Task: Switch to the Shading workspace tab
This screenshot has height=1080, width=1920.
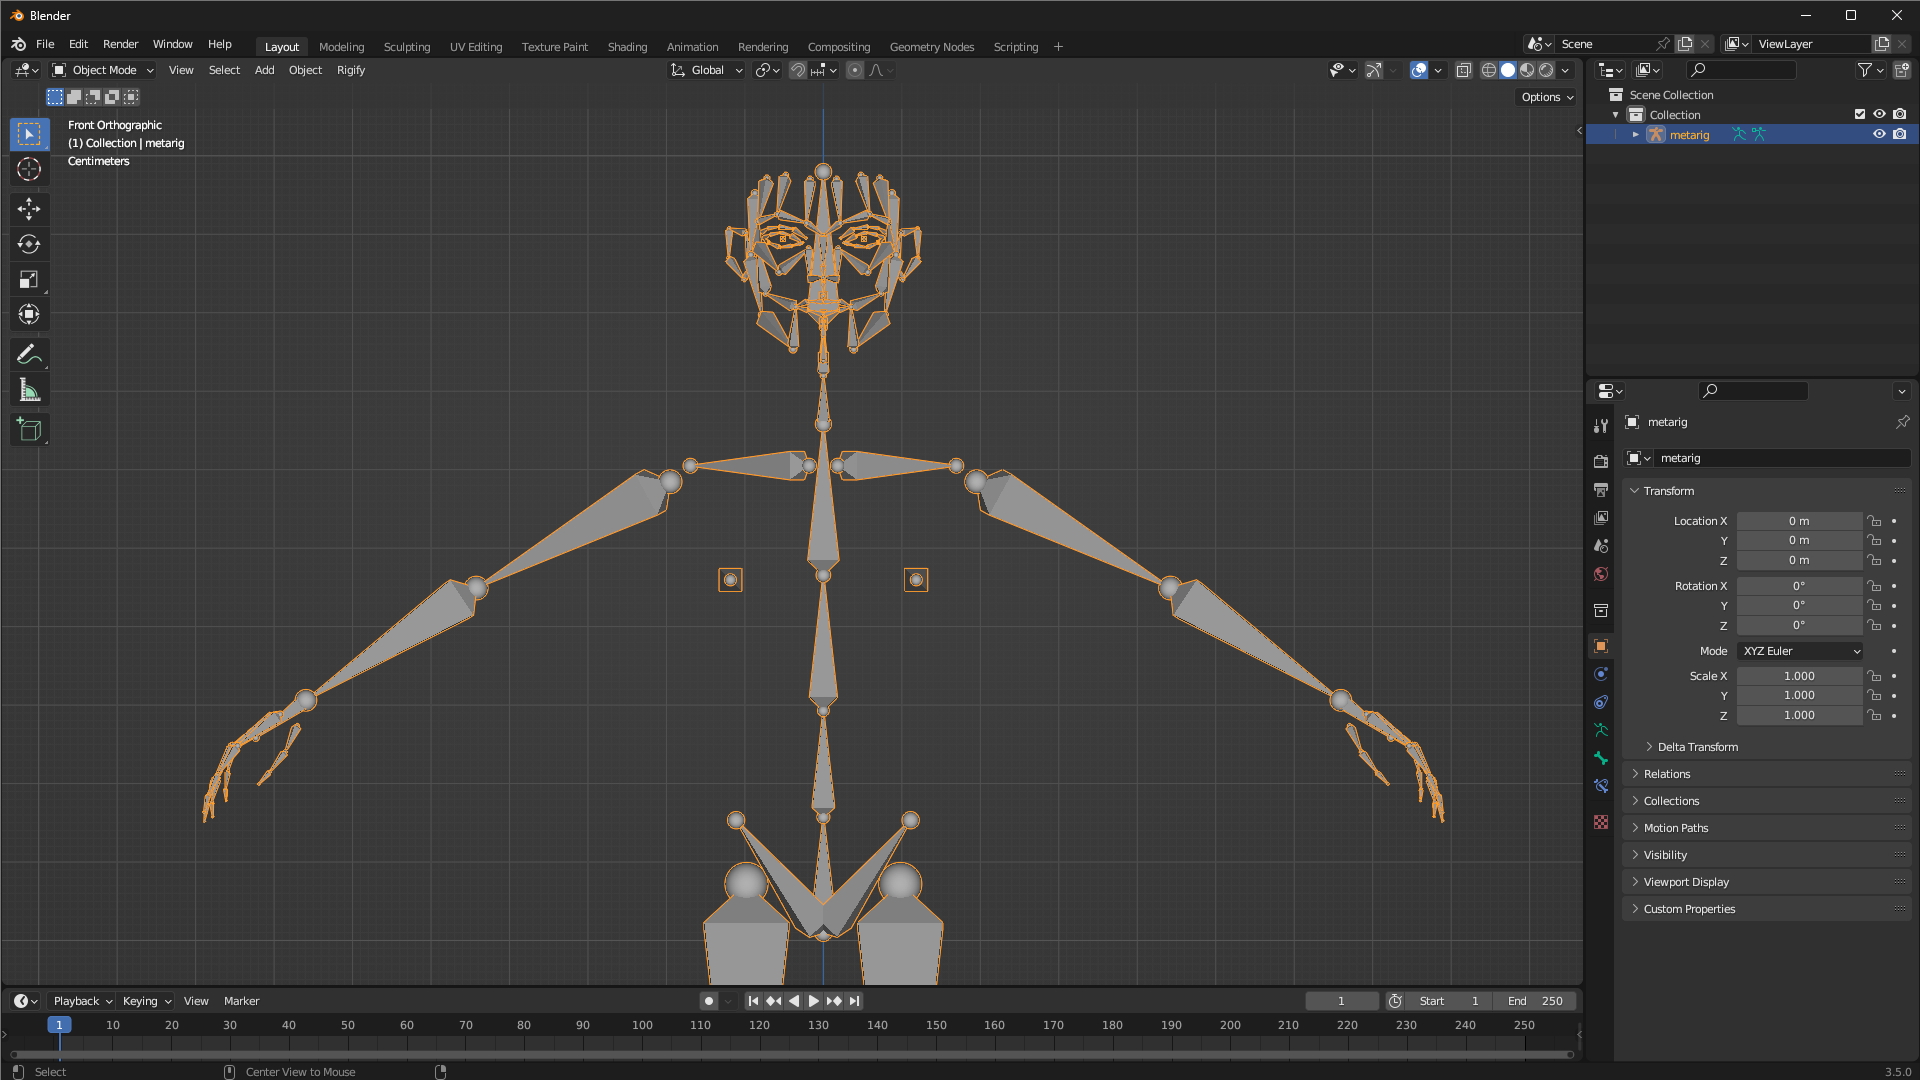Action: click(627, 46)
